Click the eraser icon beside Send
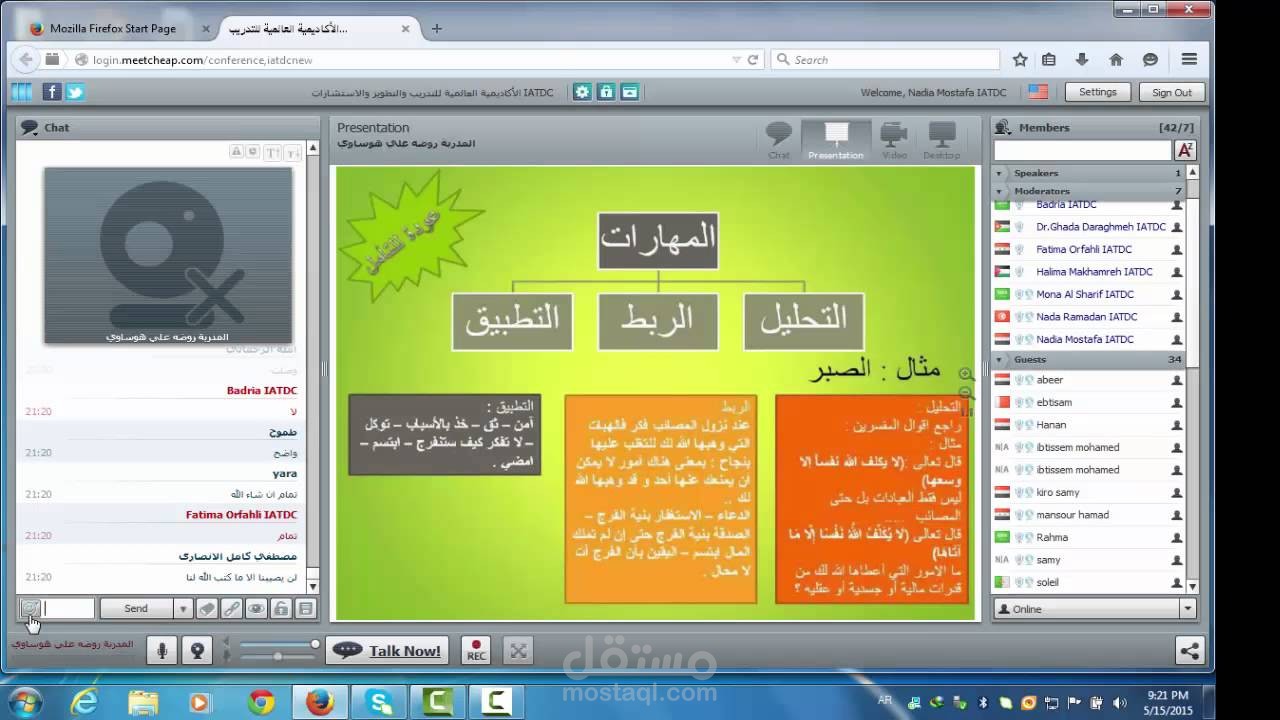The height and width of the screenshot is (720, 1280). click(207, 608)
